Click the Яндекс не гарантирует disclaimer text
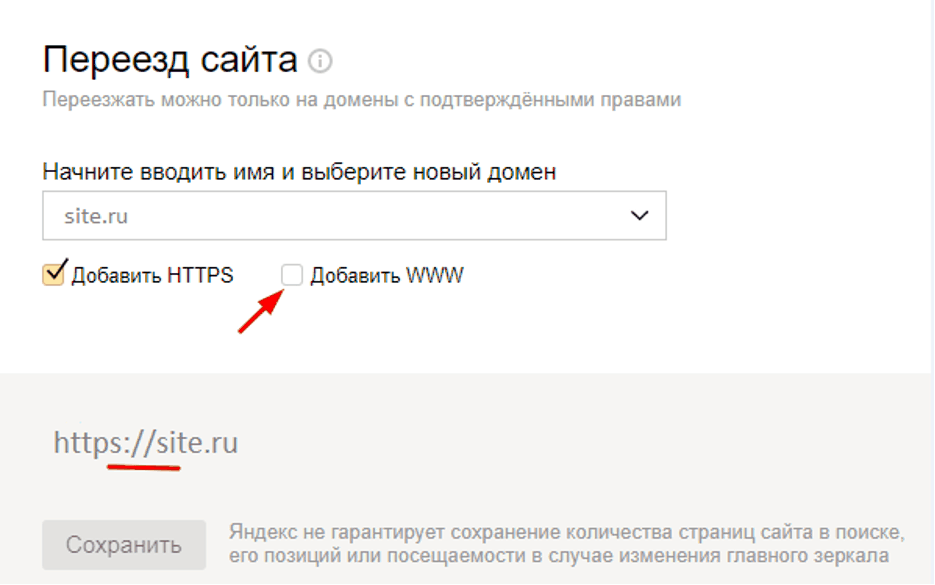 point(566,544)
